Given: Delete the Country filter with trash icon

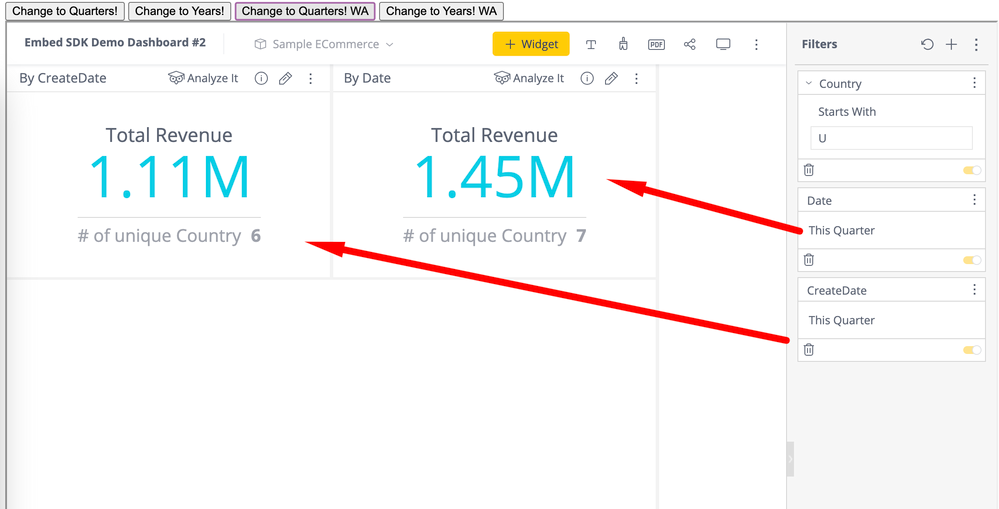Looking at the screenshot, I should [x=809, y=170].
